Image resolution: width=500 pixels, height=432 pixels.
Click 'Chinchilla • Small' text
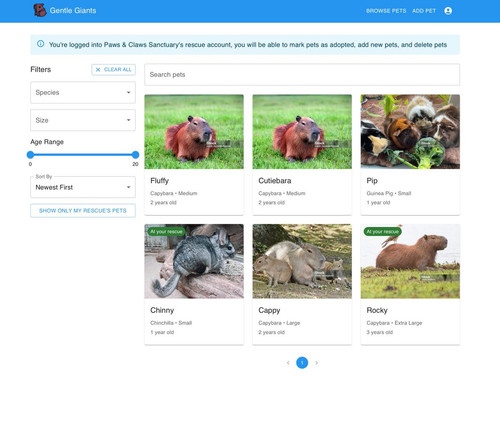click(171, 323)
